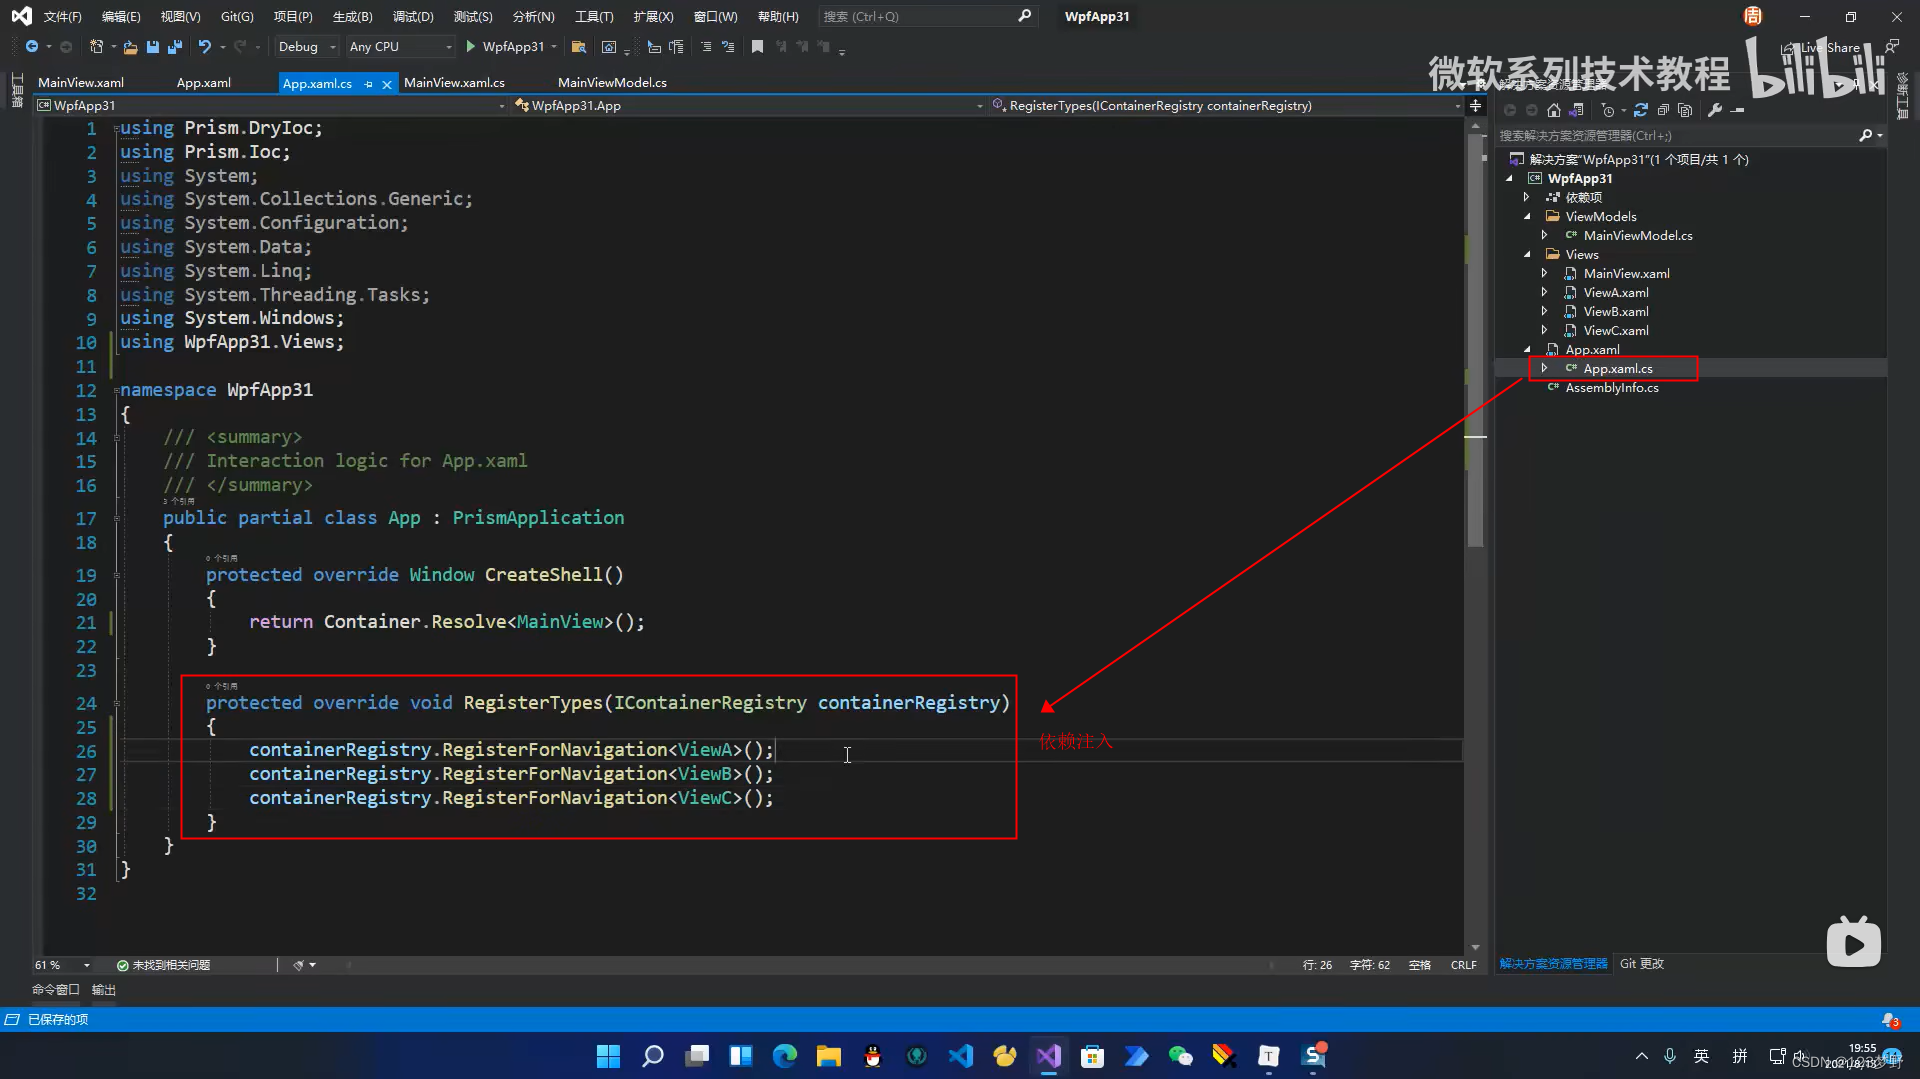Screen dimensions: 1920x1079
Task: Click the Solution Explorer Home icon
Action: pyautogui.click(x=1553, y=110)
